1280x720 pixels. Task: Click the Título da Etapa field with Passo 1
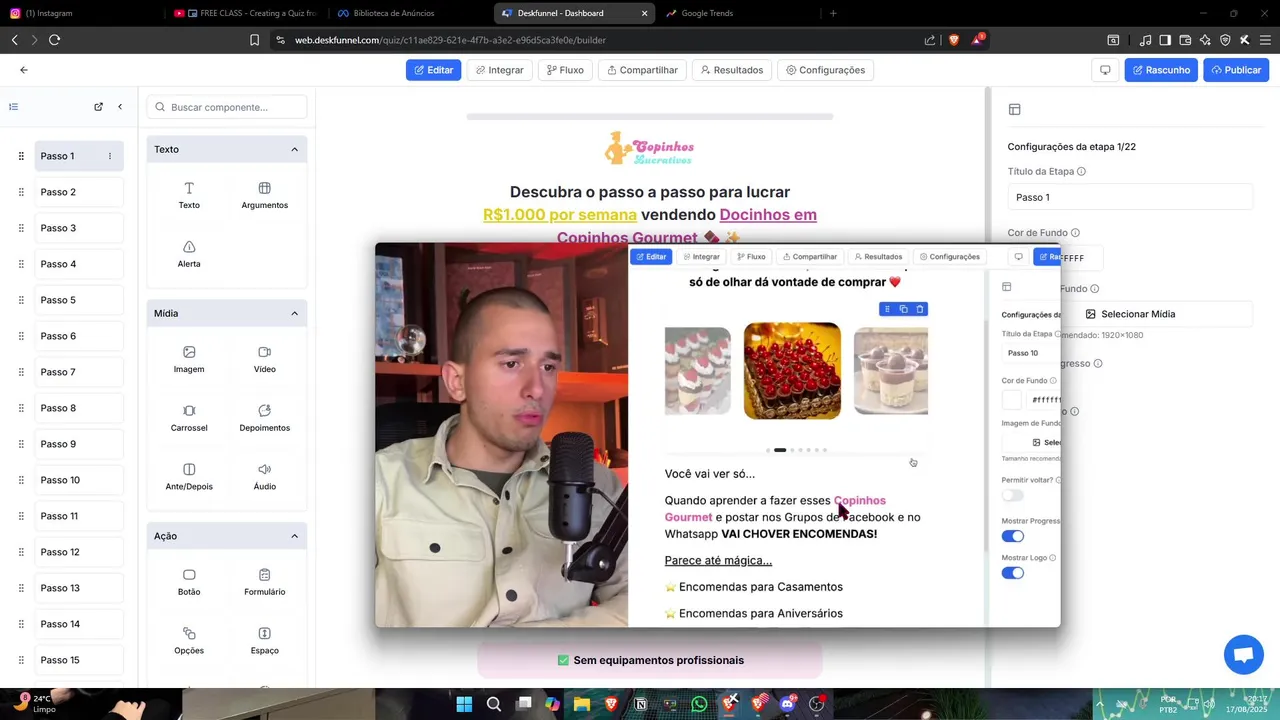[x=1130, y=197]
